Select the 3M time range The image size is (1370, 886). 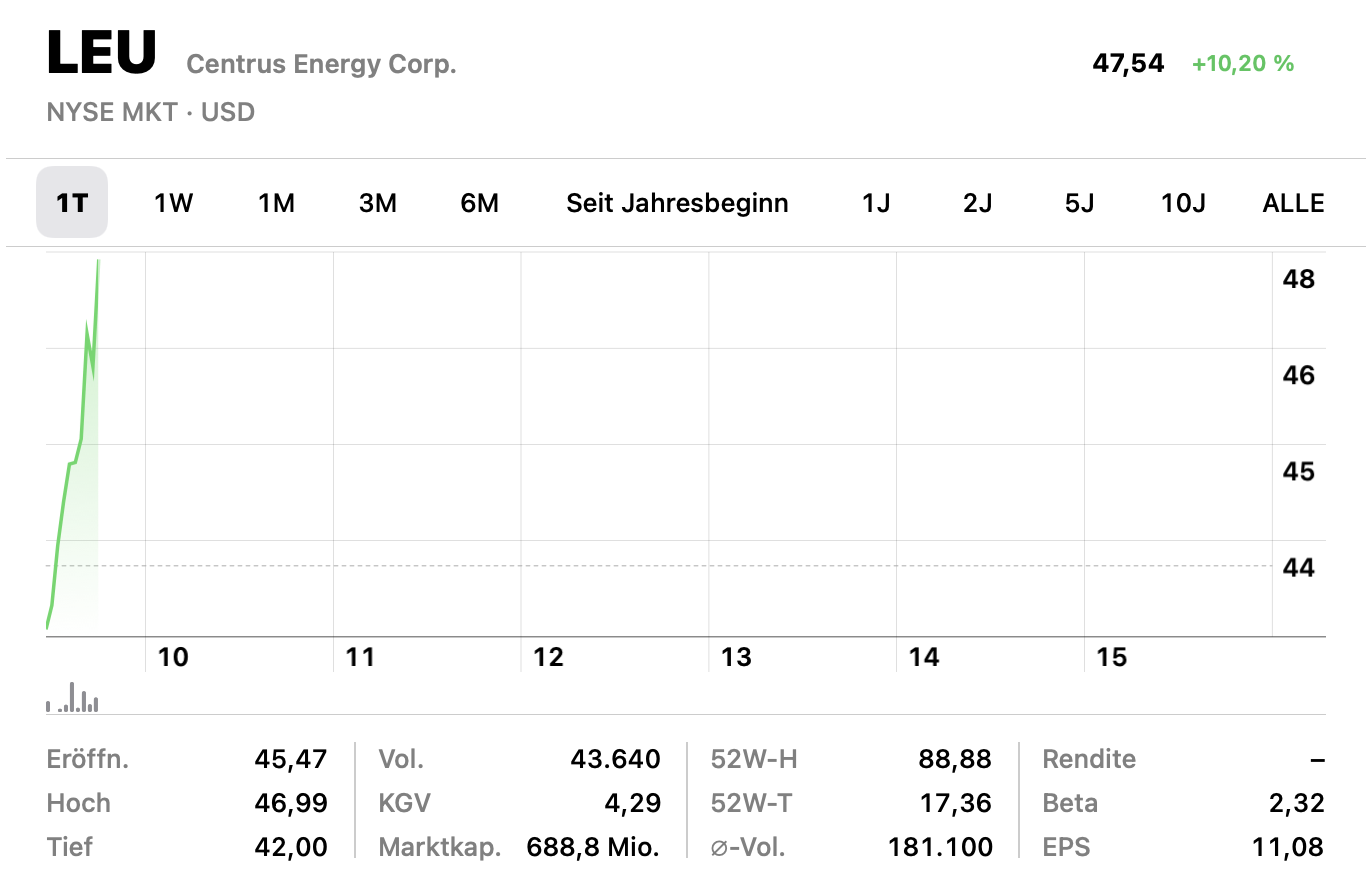tap(378, 203)
